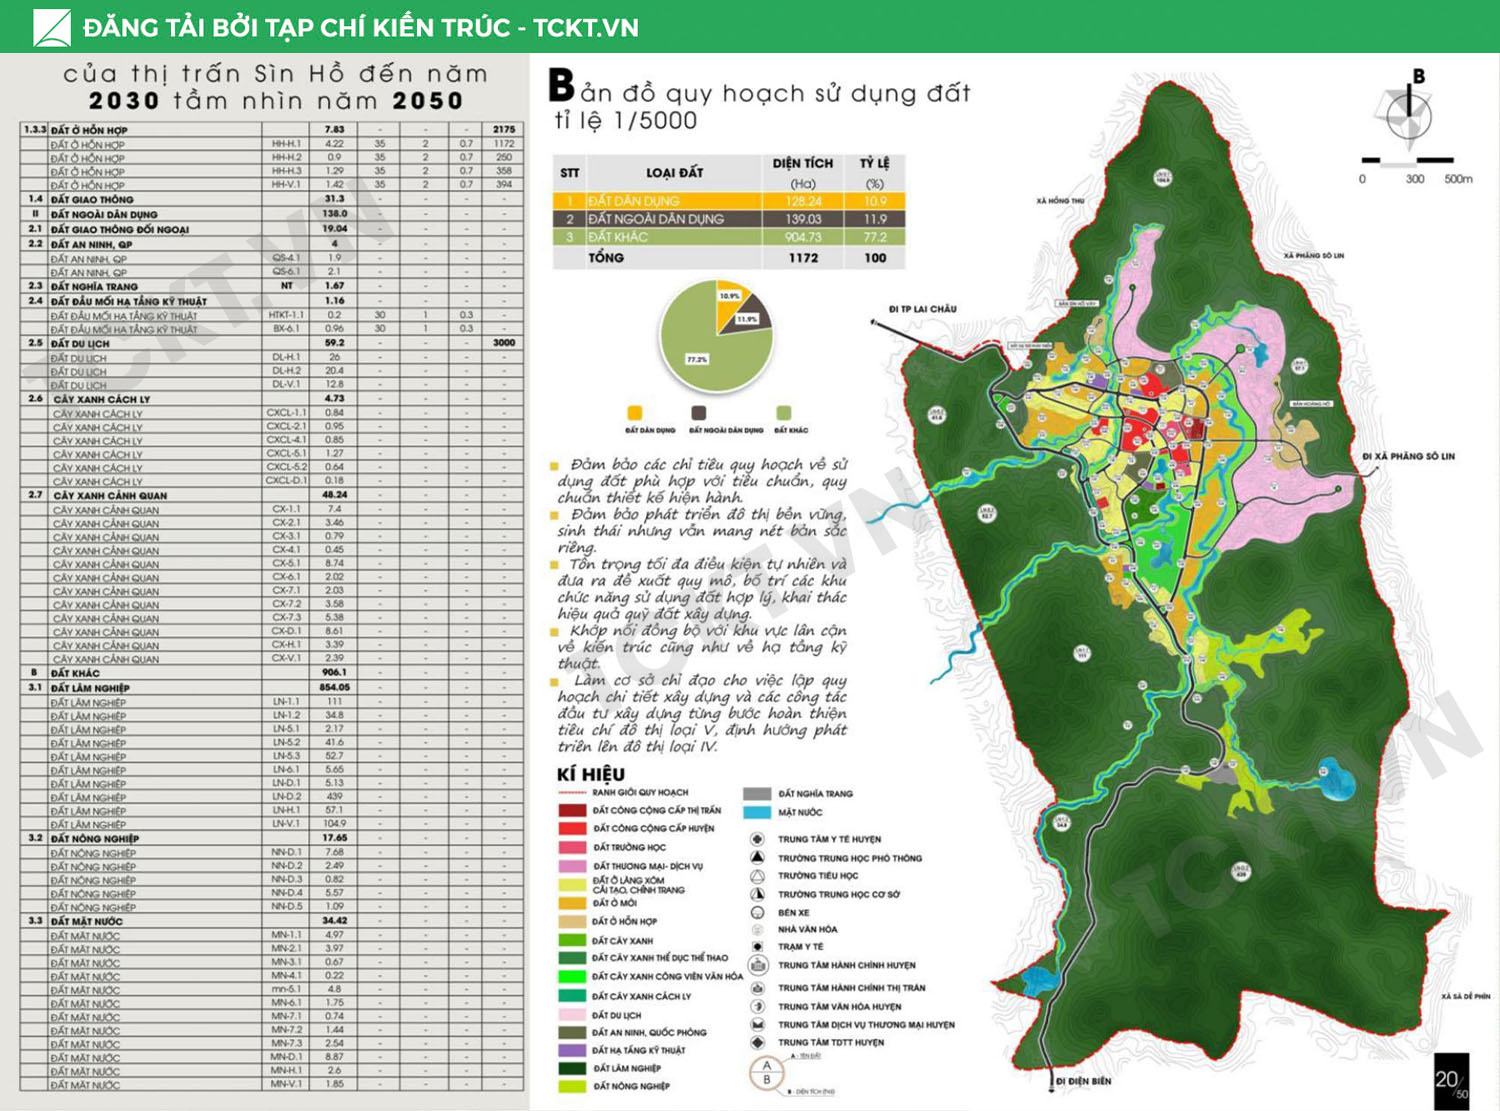Click the 'ĐĂNG TẢI BỞI TẠP CHÍ KIẾN TRÚC' header text
1500x1111 pixels.
point(296,27)
